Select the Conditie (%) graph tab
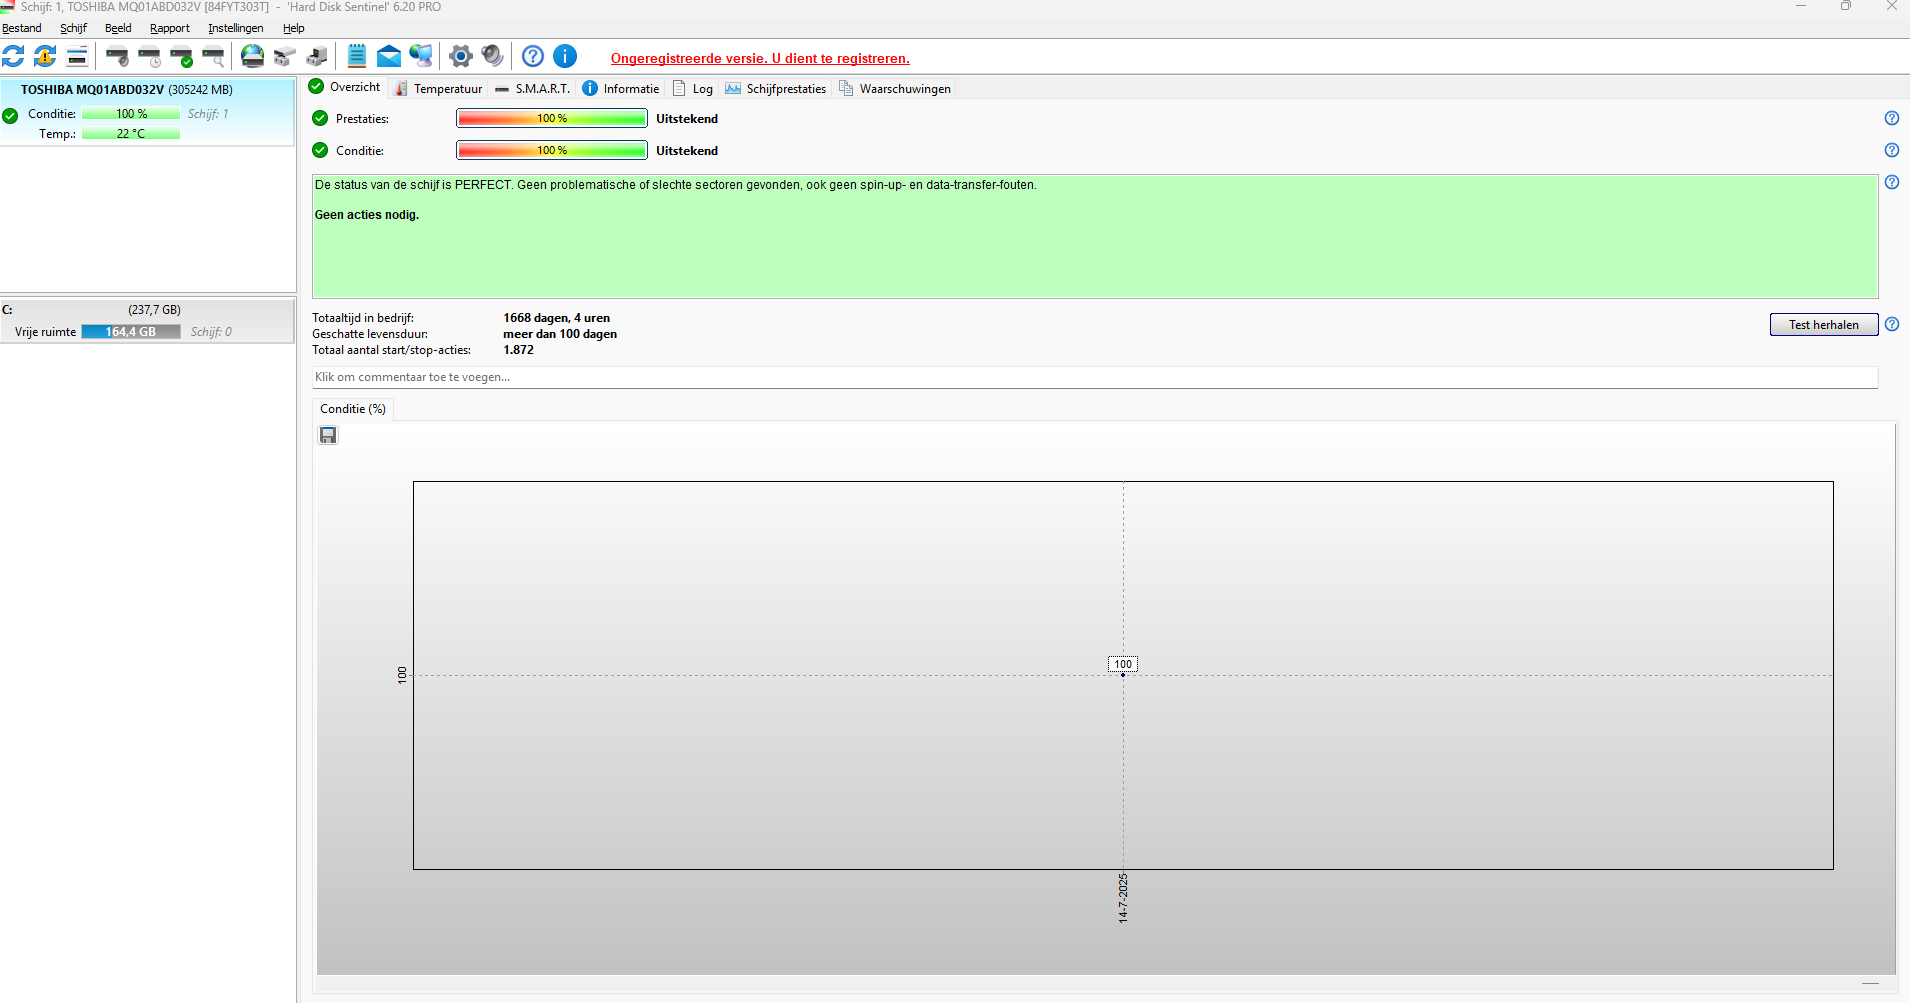 353,409
